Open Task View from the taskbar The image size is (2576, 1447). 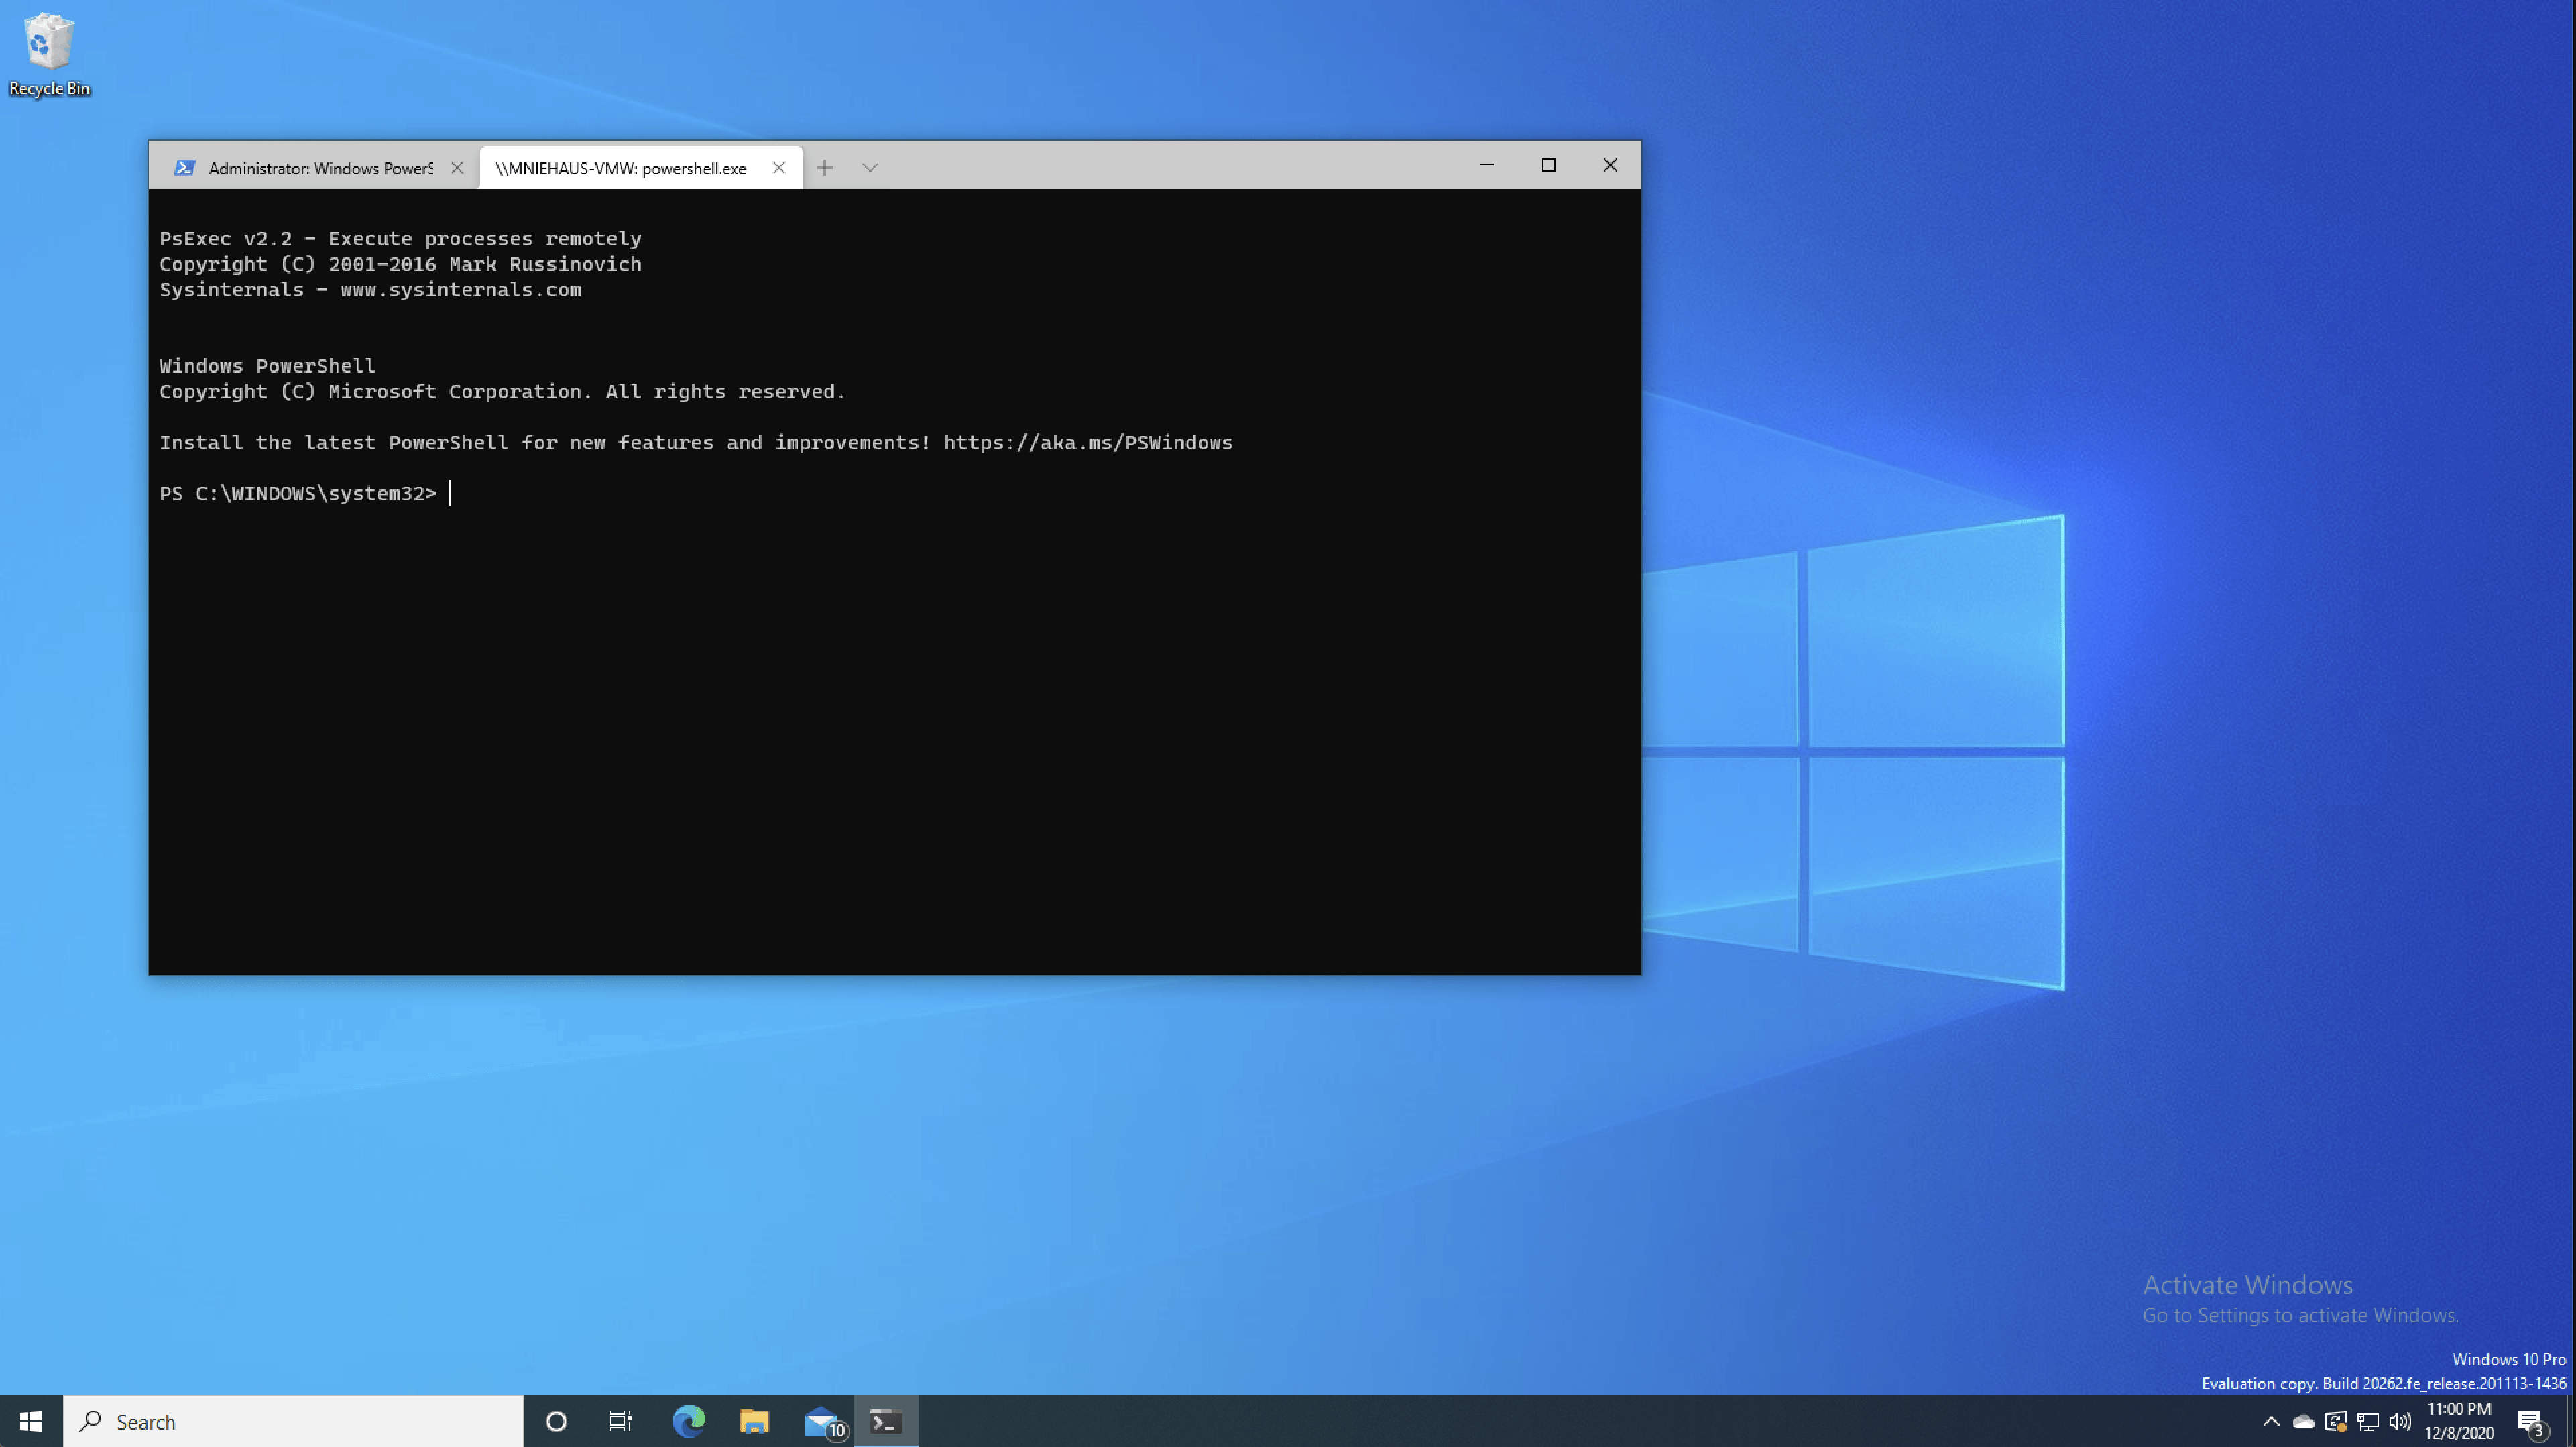click(621, 1421)
